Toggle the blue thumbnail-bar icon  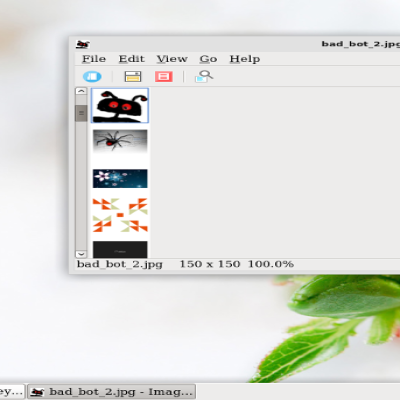92,77
